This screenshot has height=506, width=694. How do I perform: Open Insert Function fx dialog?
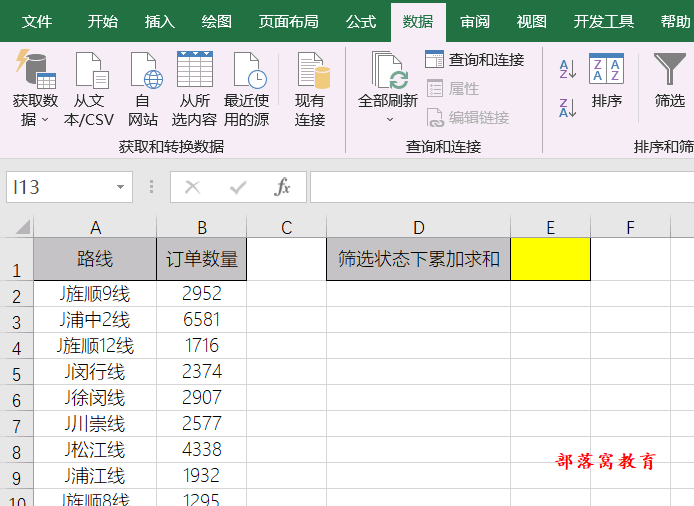[x=282, y=187]
